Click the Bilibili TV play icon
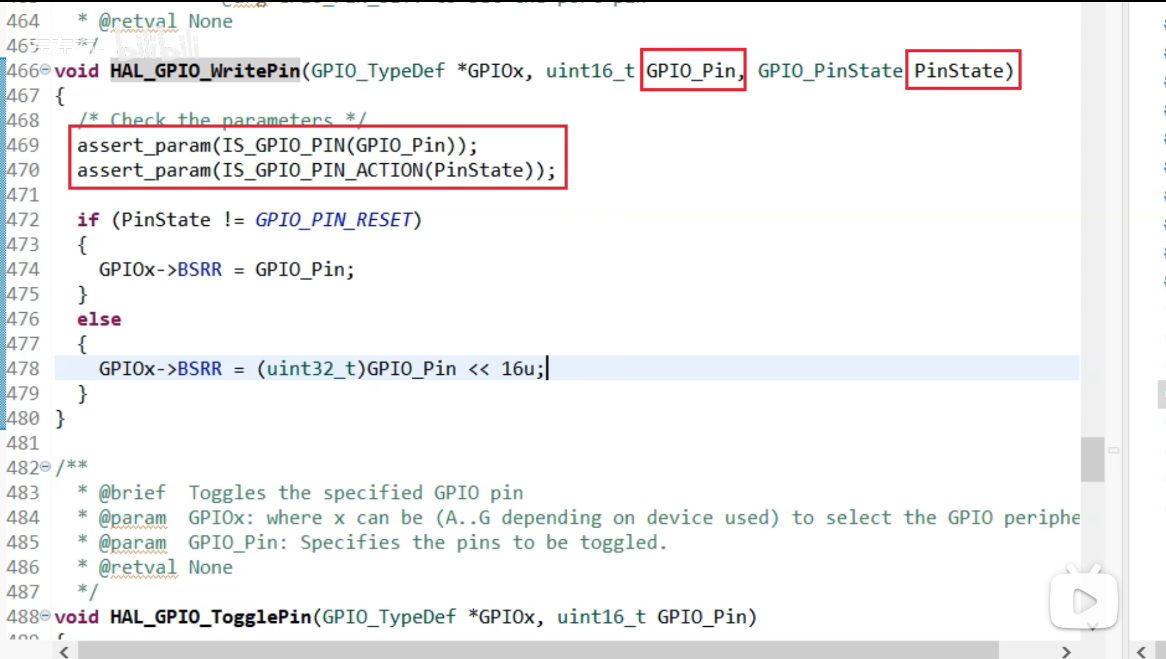This screenshot has height=659, width=1166. click(1083, 601)
